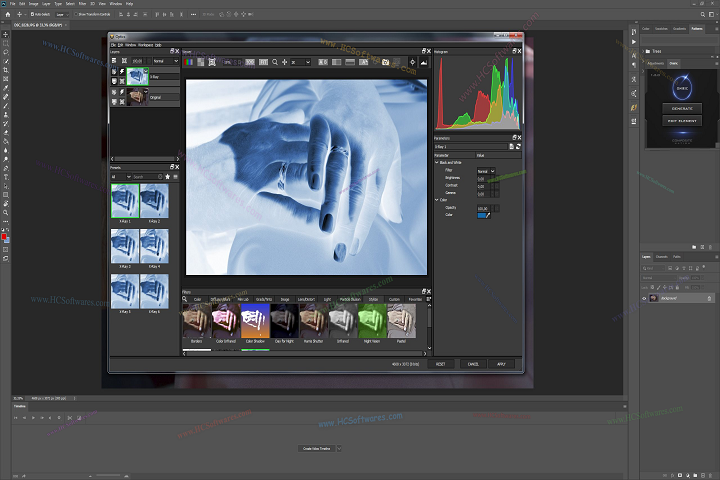Expand the Trees folder in Patterns panel
Image resolution: width=720 pixels, height=480 pixels.
coord(643,51)
